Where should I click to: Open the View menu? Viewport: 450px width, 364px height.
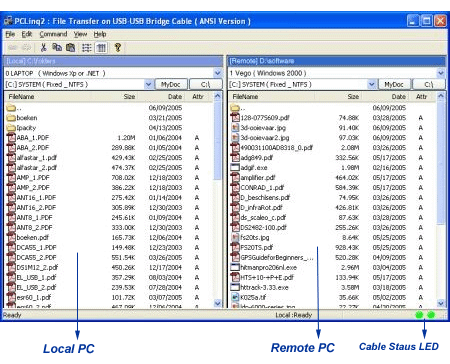click(x=80, y=34)
